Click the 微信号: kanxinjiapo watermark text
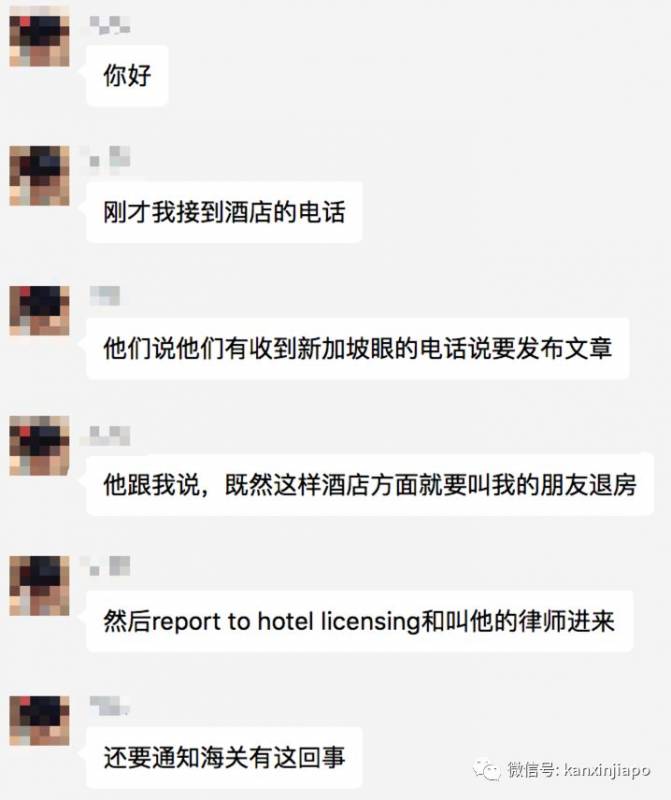671x800 pixels. point(578,769)
